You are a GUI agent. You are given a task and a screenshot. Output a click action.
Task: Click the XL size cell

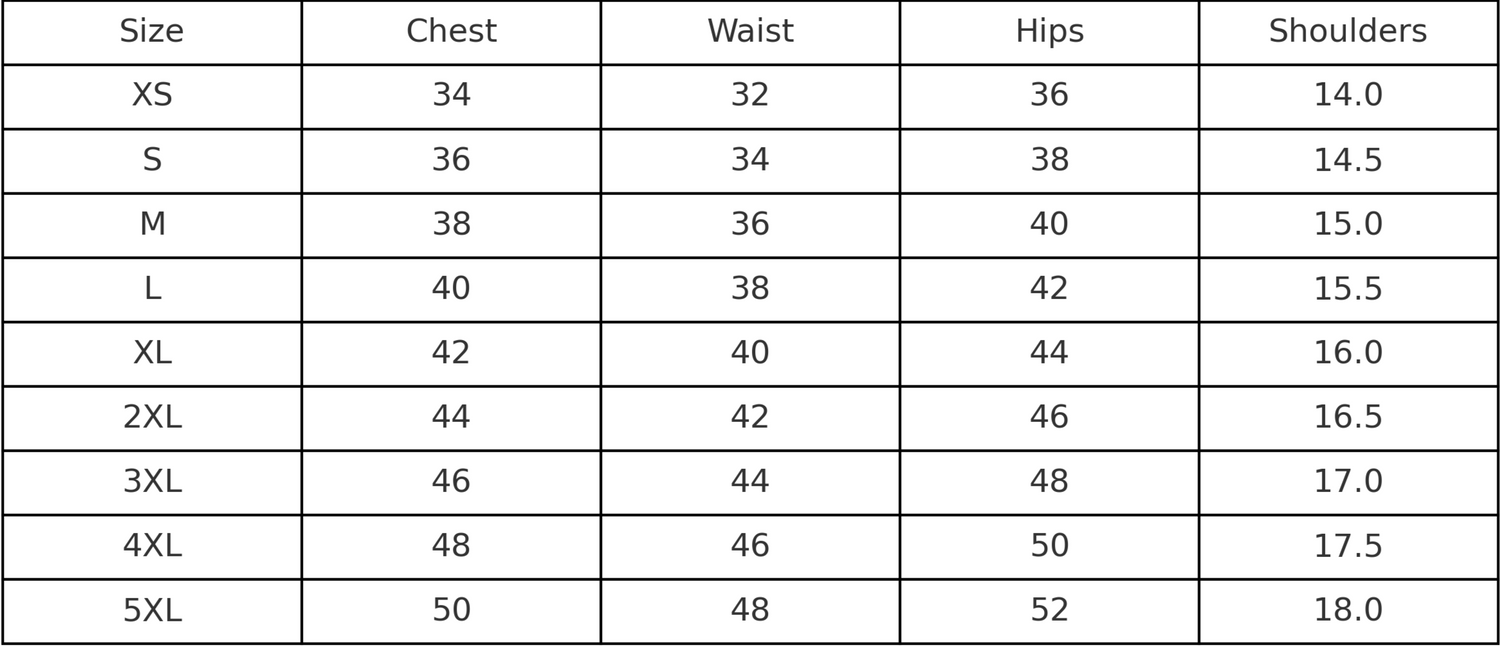(x=151, y=353)
